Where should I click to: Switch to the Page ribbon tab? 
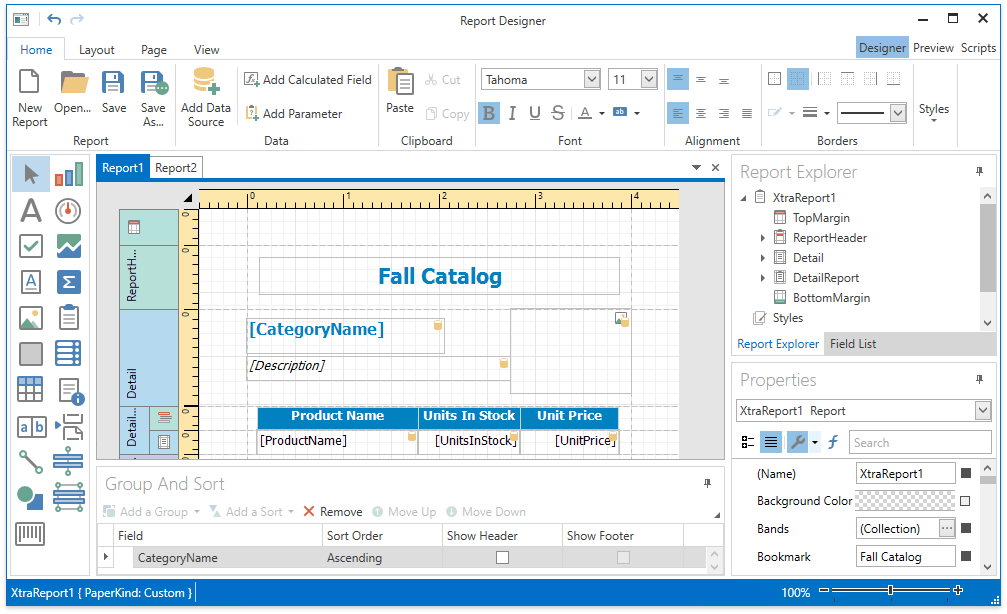click(153, 49)
